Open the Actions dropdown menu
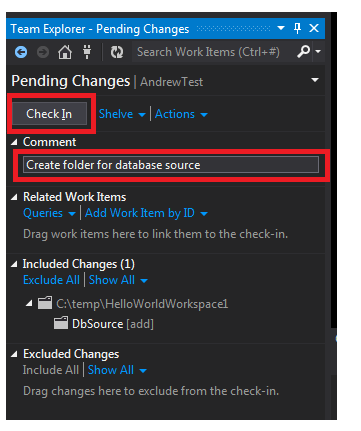This screenshot has width=361, height=431. click(x=181, y=114)
